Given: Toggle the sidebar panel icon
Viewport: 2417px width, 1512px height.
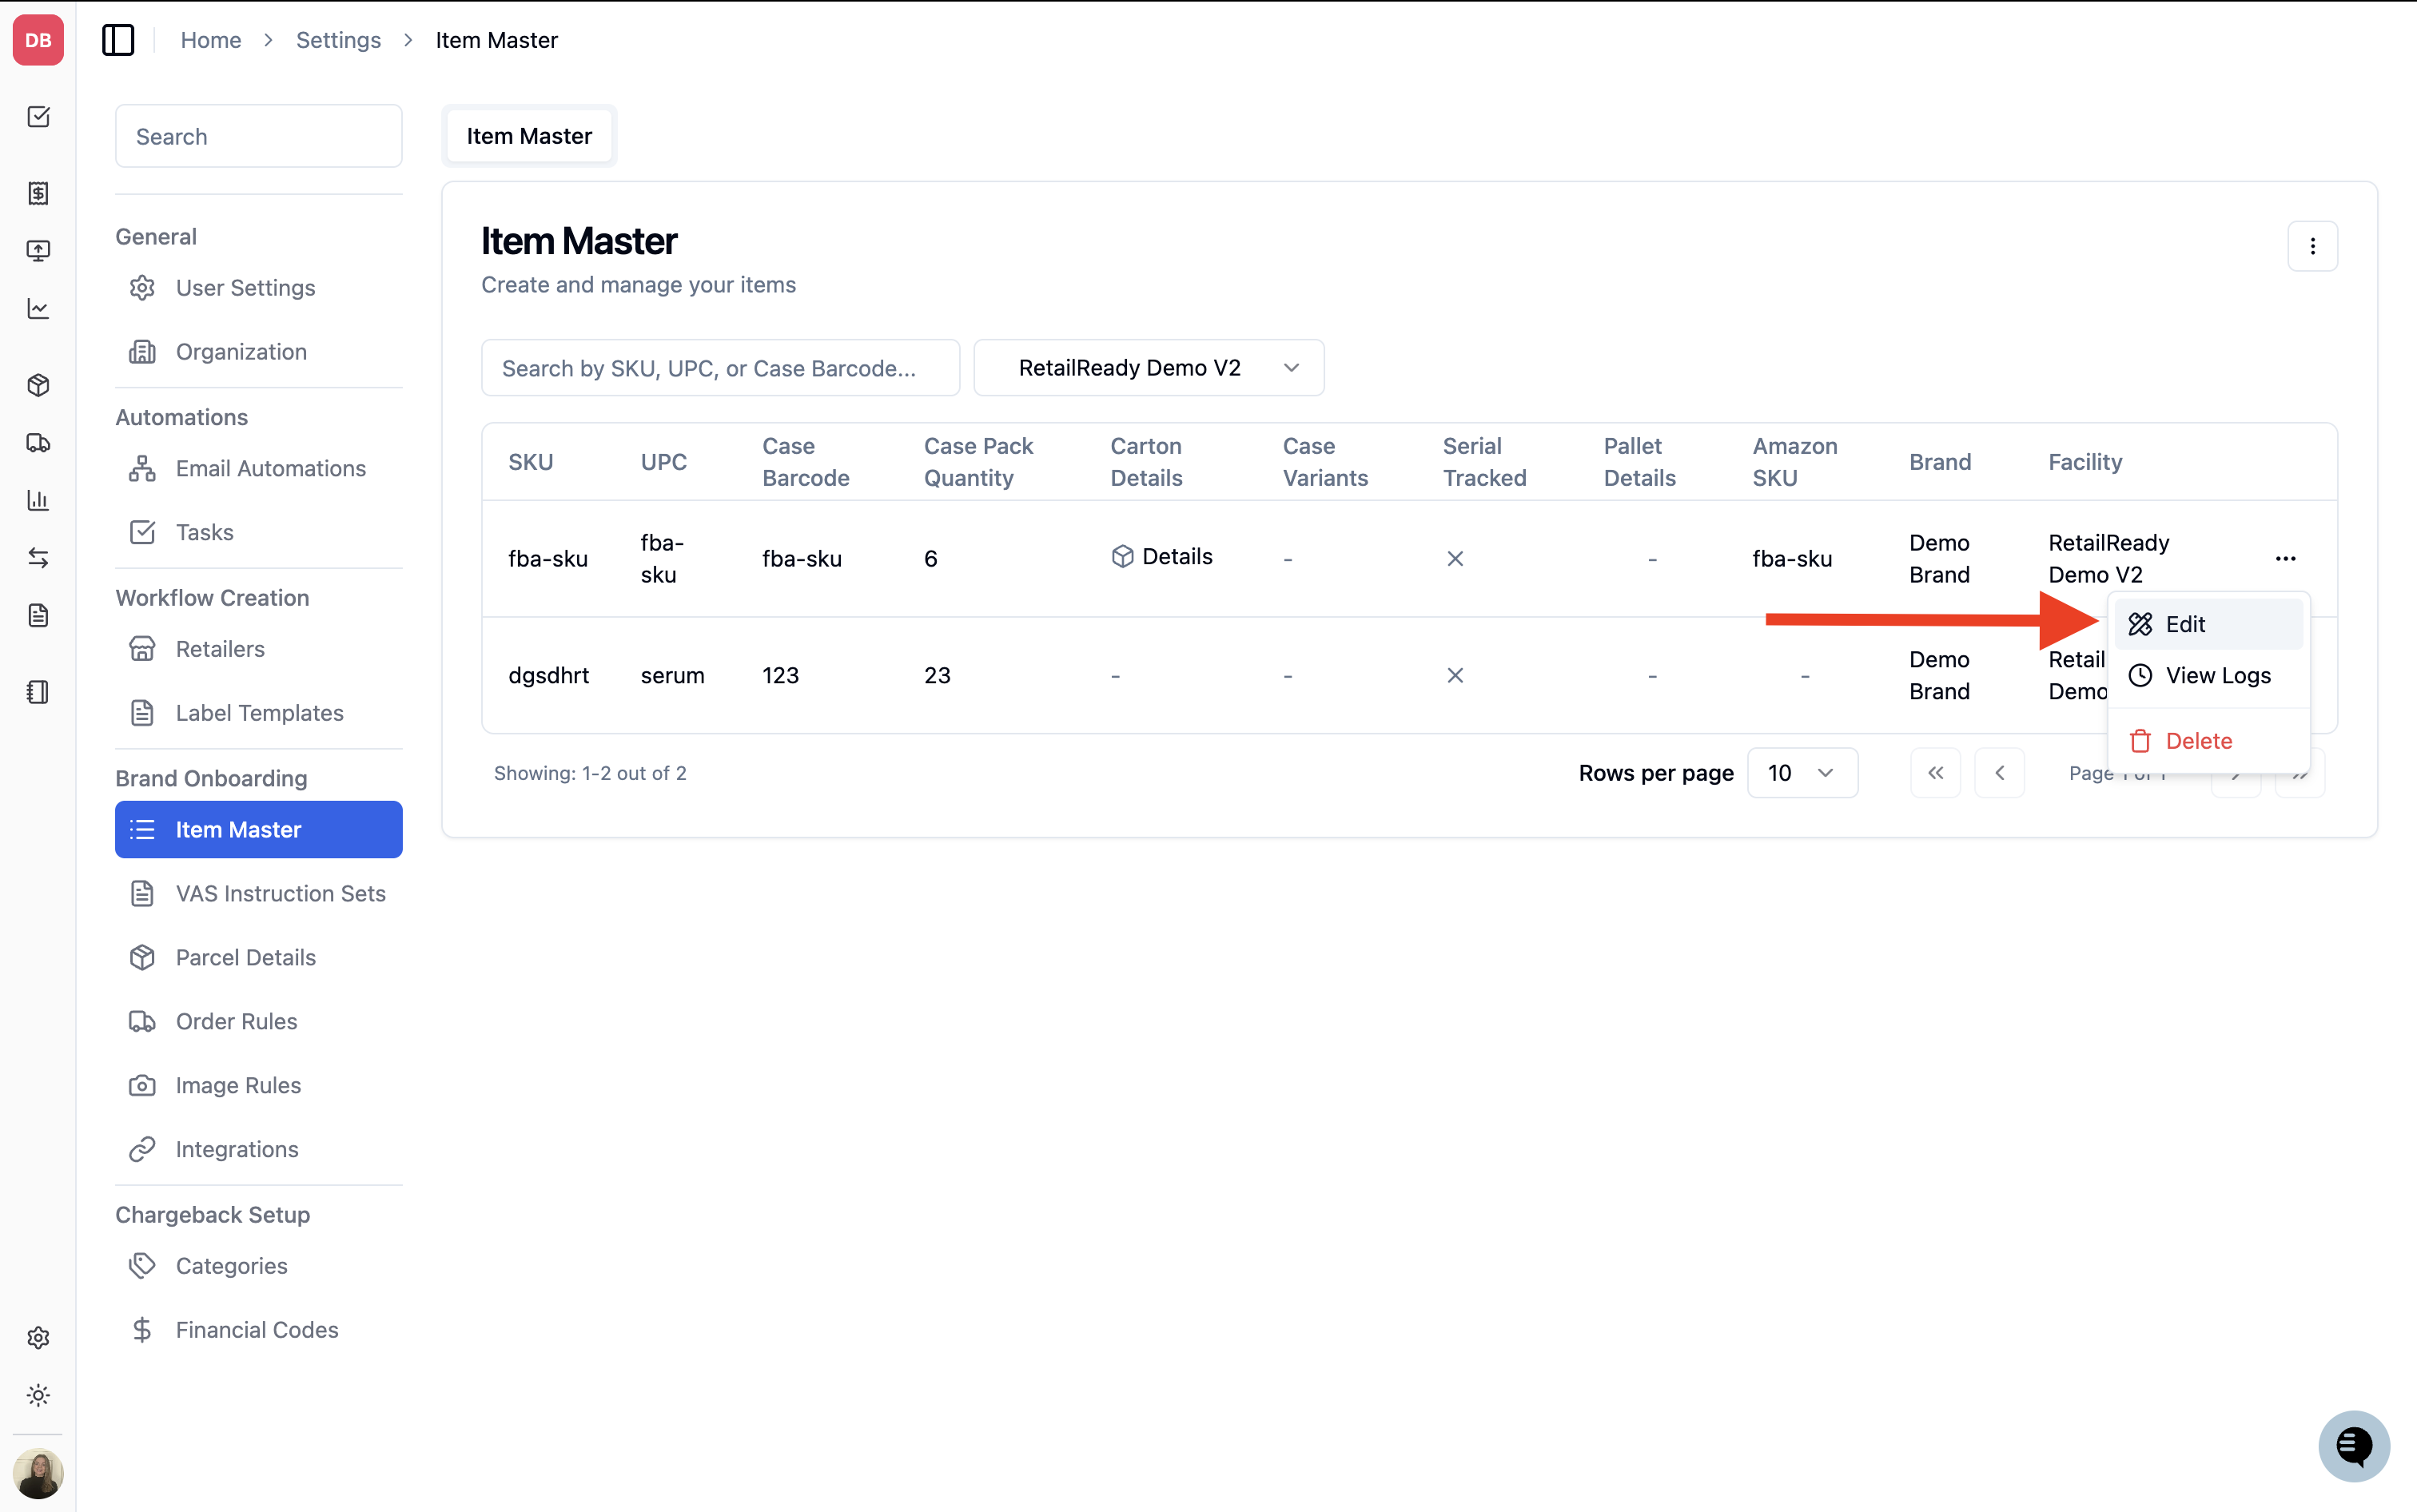Looking at the screenshot, I should point(118,40).
